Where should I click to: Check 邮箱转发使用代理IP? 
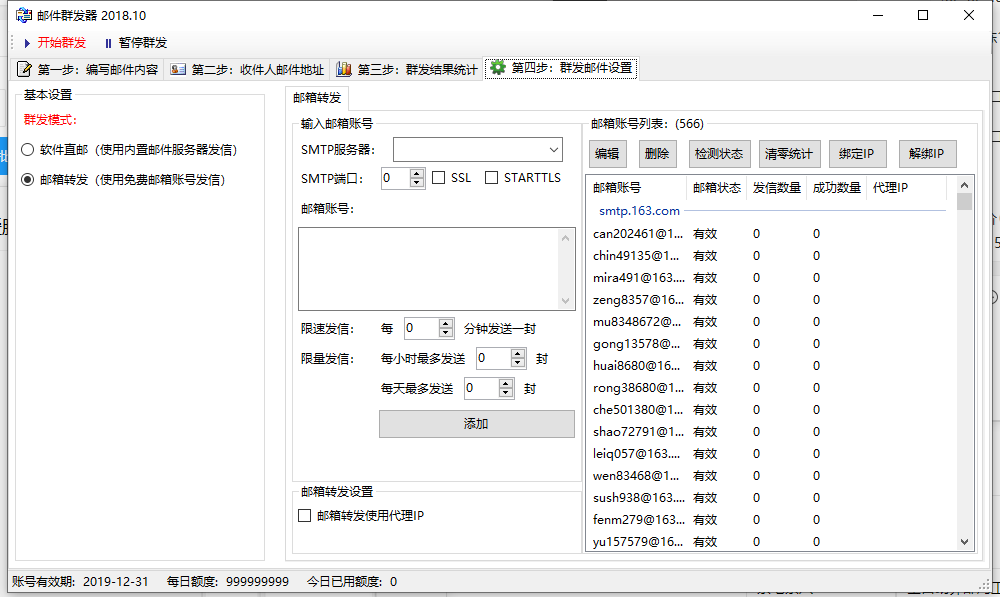click(305, 515)
